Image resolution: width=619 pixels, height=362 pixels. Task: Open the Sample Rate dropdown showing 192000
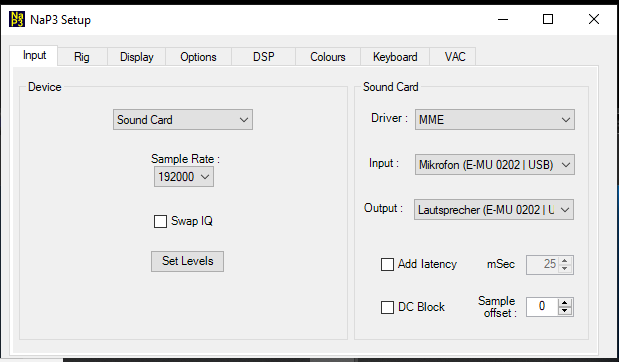point(184,176)
